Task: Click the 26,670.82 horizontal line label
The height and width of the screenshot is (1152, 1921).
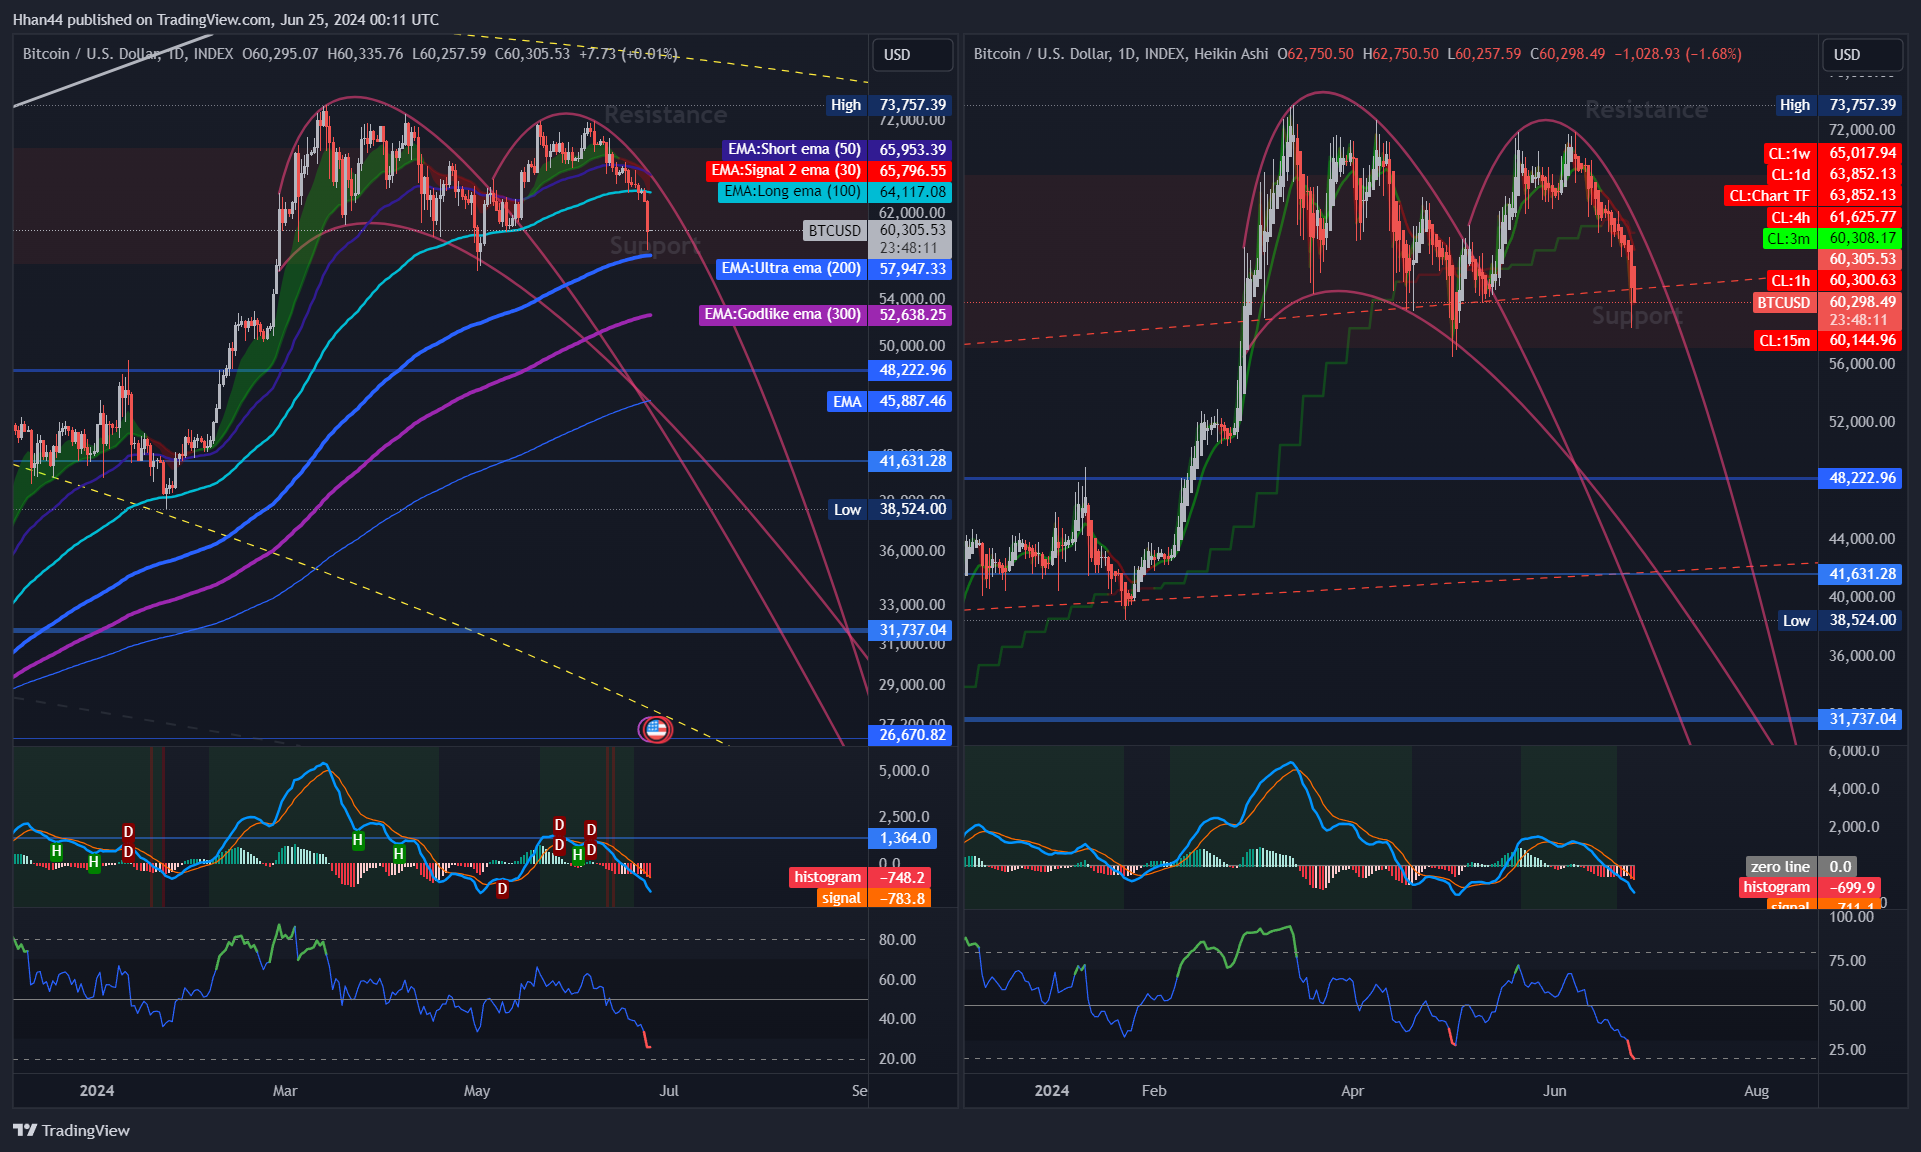Action: (x=912, y=735)
